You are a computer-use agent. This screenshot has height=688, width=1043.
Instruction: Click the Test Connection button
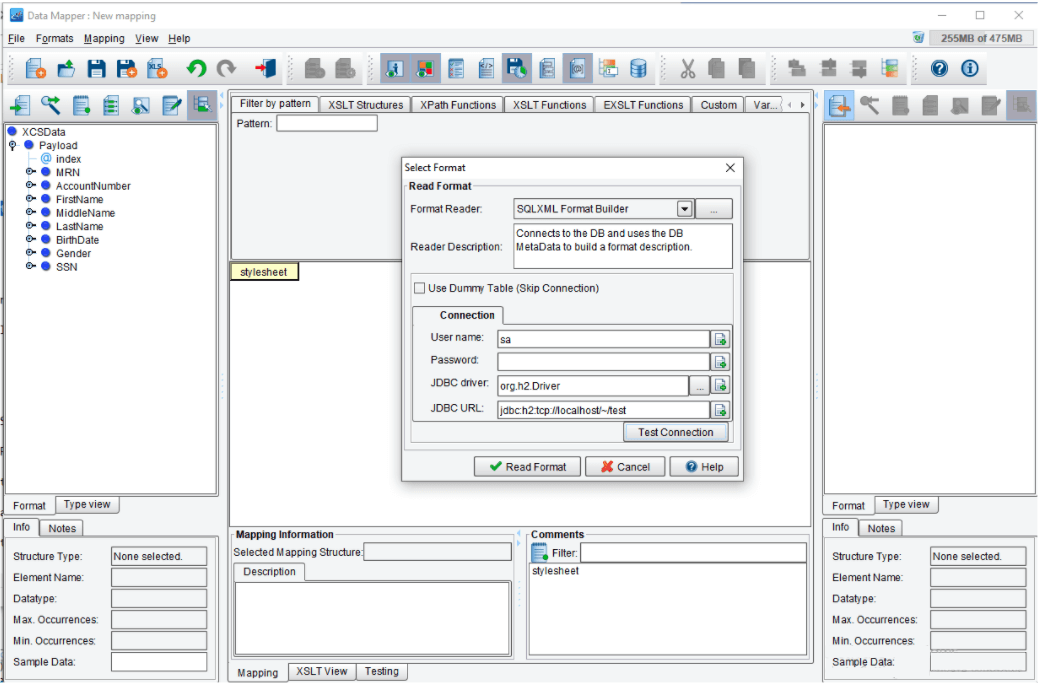click(x=676, y=433)
